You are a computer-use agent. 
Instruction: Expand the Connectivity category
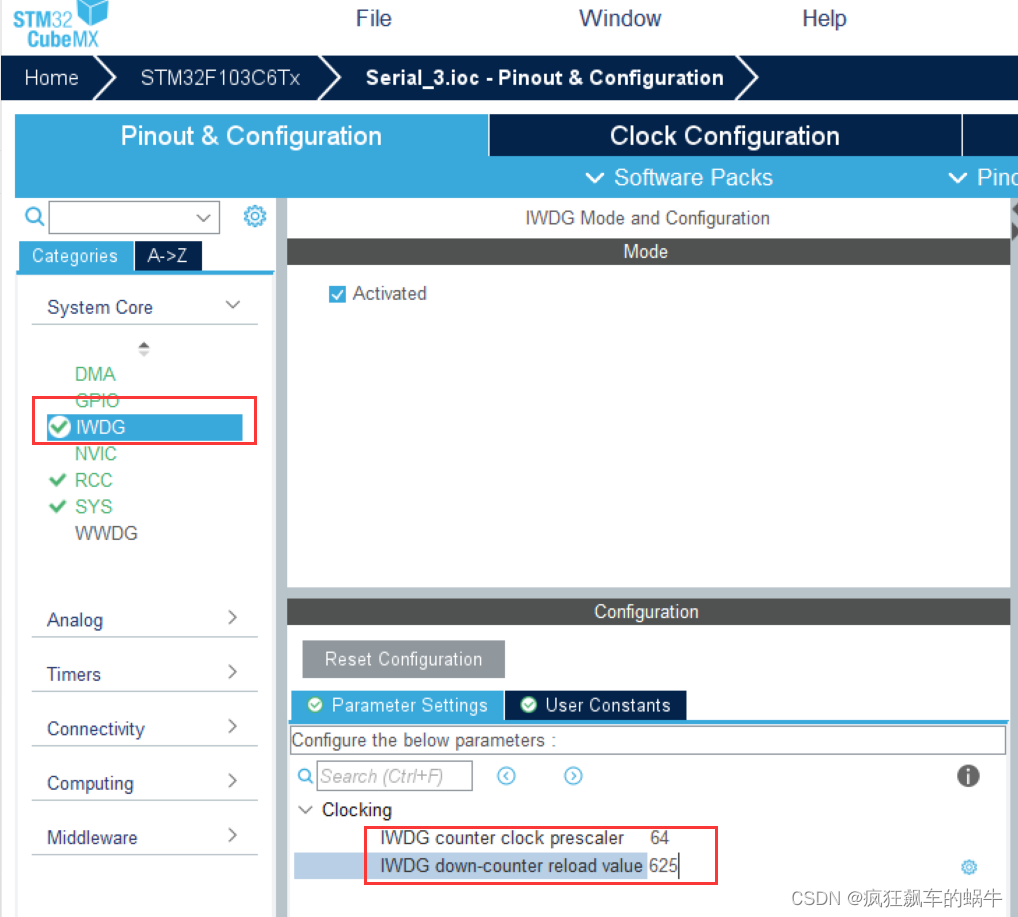coord(233,727)
